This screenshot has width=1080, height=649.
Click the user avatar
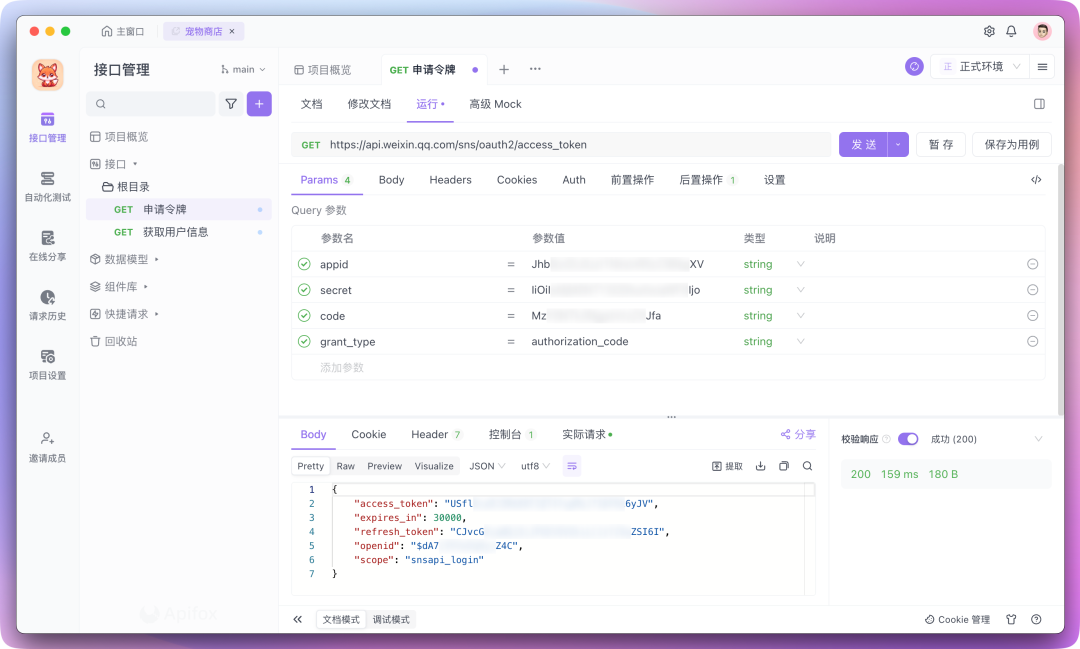pyautogui.click(x=1042, y=31)
